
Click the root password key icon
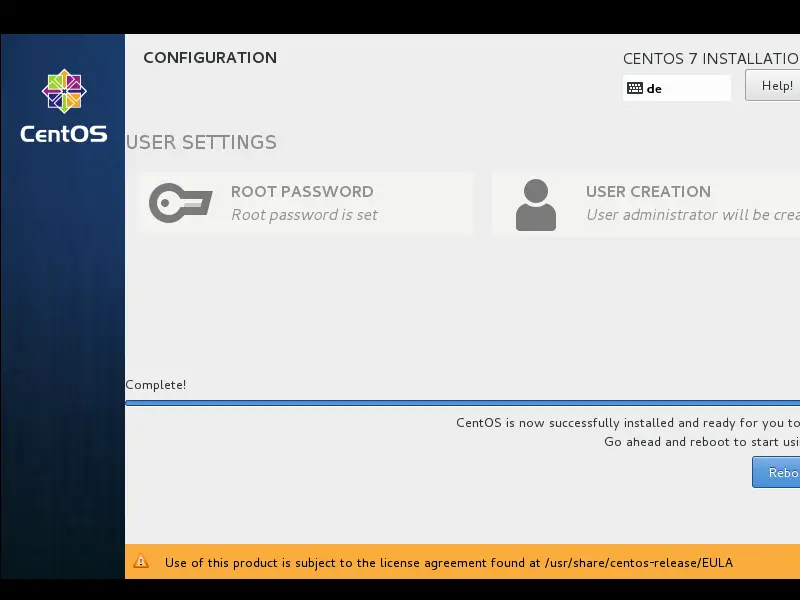click(x=181, y=203)
